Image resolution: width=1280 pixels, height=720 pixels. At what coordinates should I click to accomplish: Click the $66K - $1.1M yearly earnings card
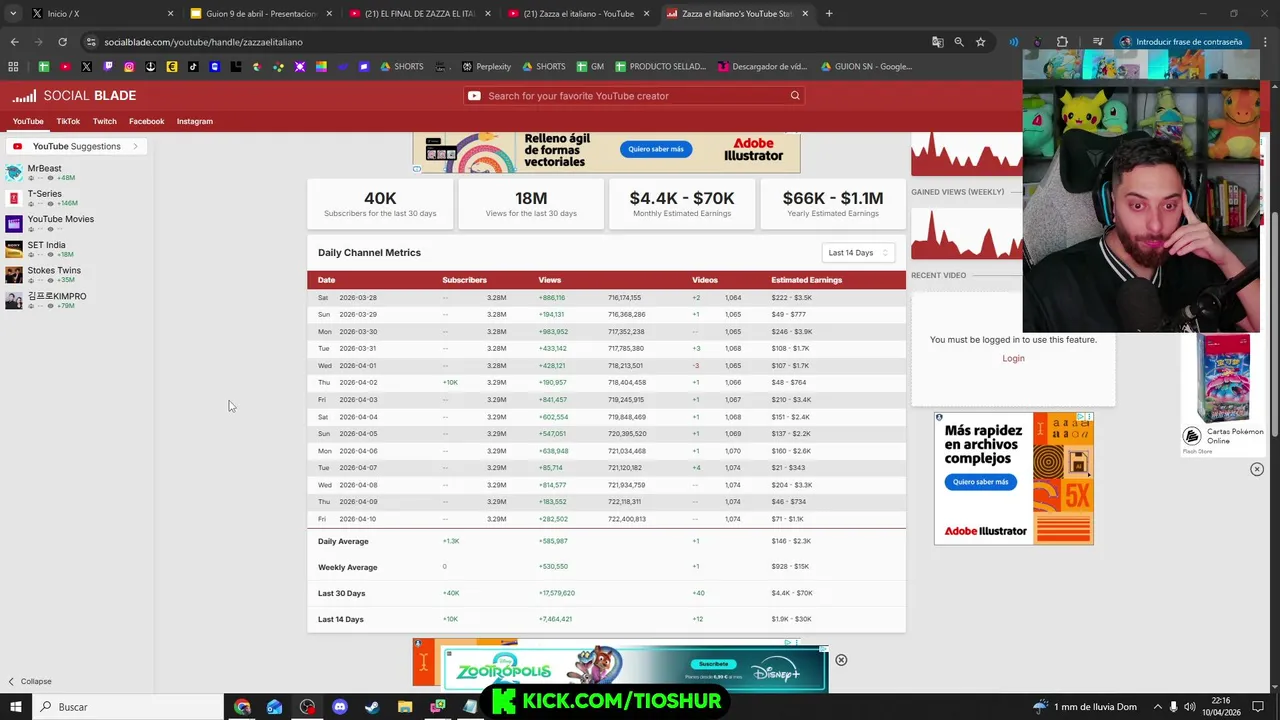832,204
